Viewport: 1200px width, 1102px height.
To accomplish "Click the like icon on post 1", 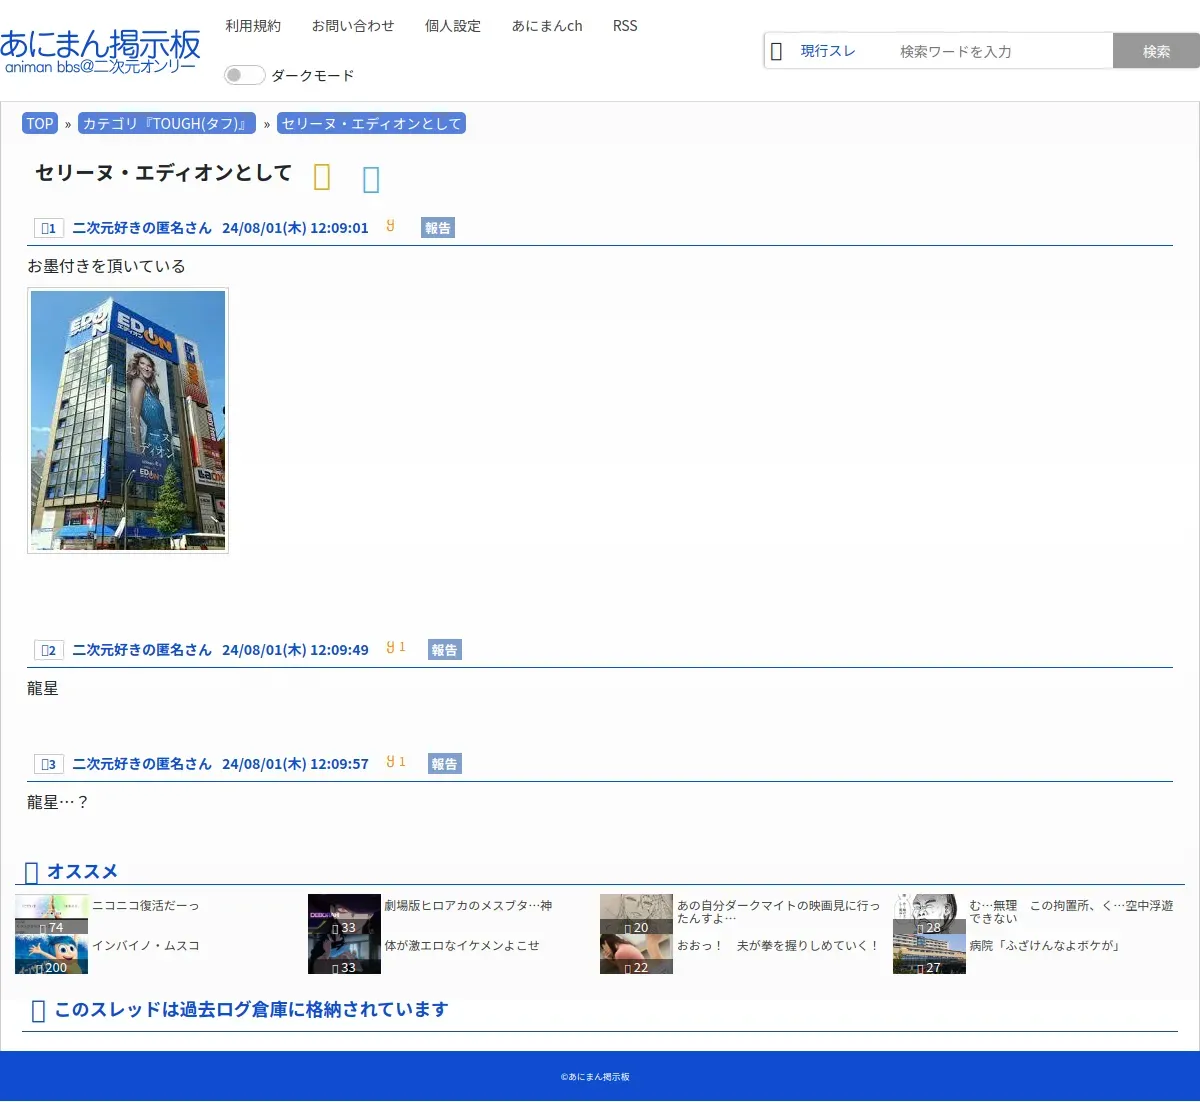I will click(391, 226).
